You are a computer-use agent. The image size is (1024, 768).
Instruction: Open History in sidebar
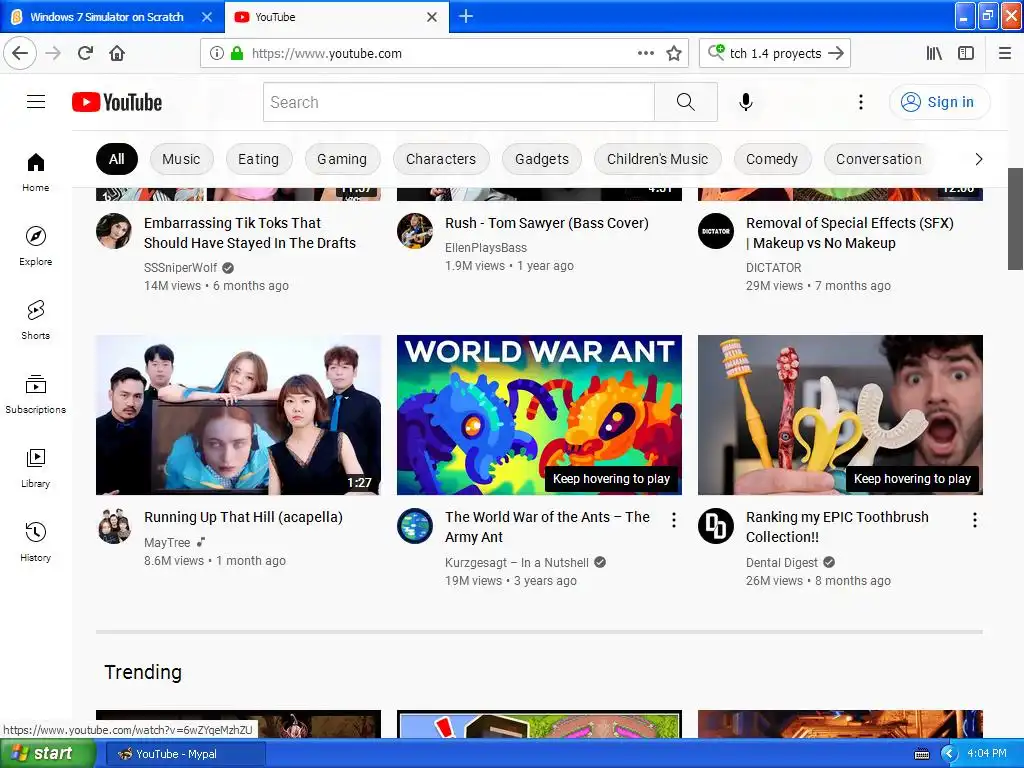(x=36, y=542)
